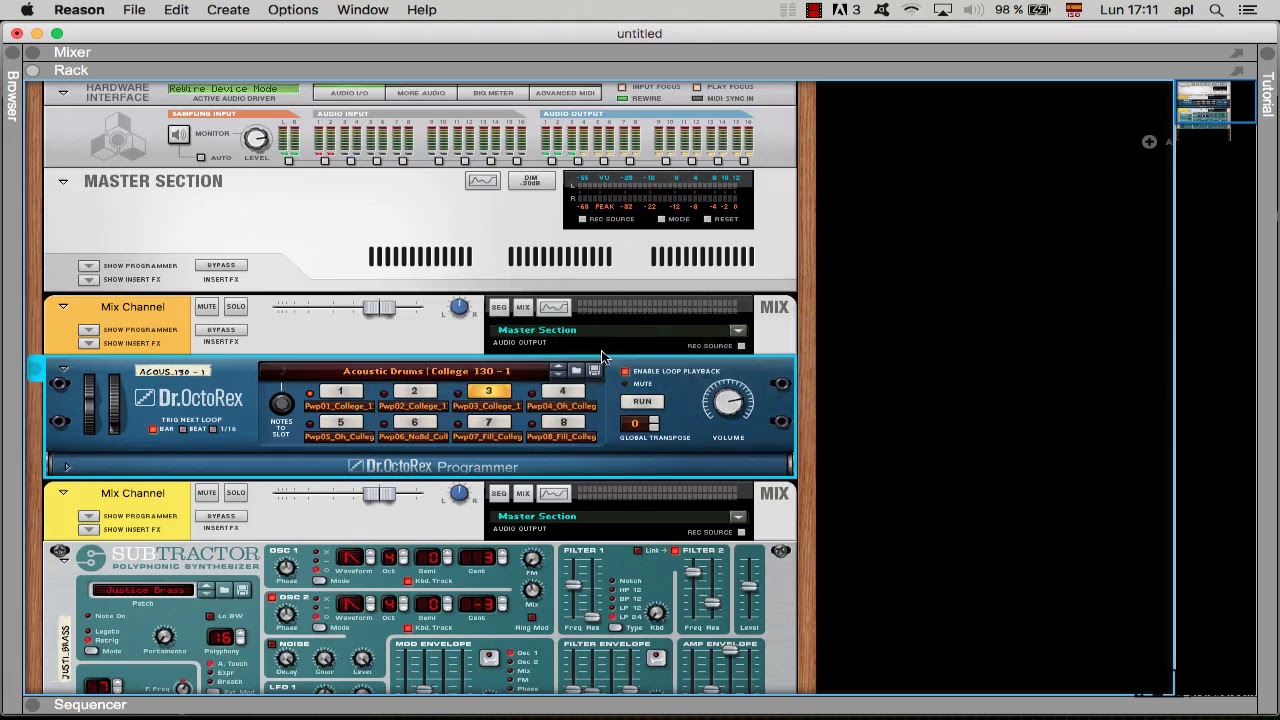1280x720 pixels.
Task: Toggle Subtractor Noise enable LED
Action: pos(272,645)
